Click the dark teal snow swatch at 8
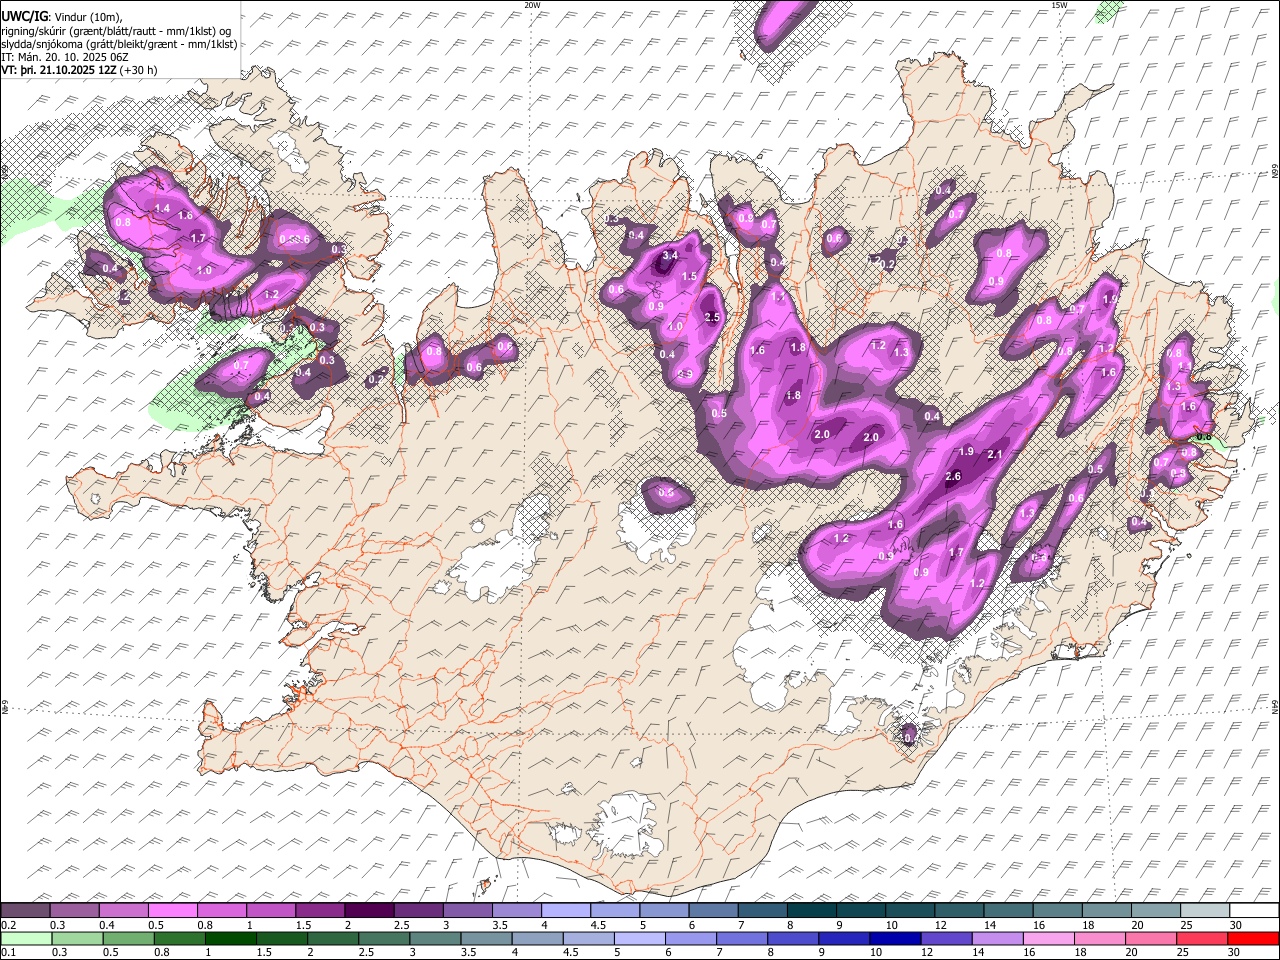Viewport: 1280px width, 960px height. (811, 910)
